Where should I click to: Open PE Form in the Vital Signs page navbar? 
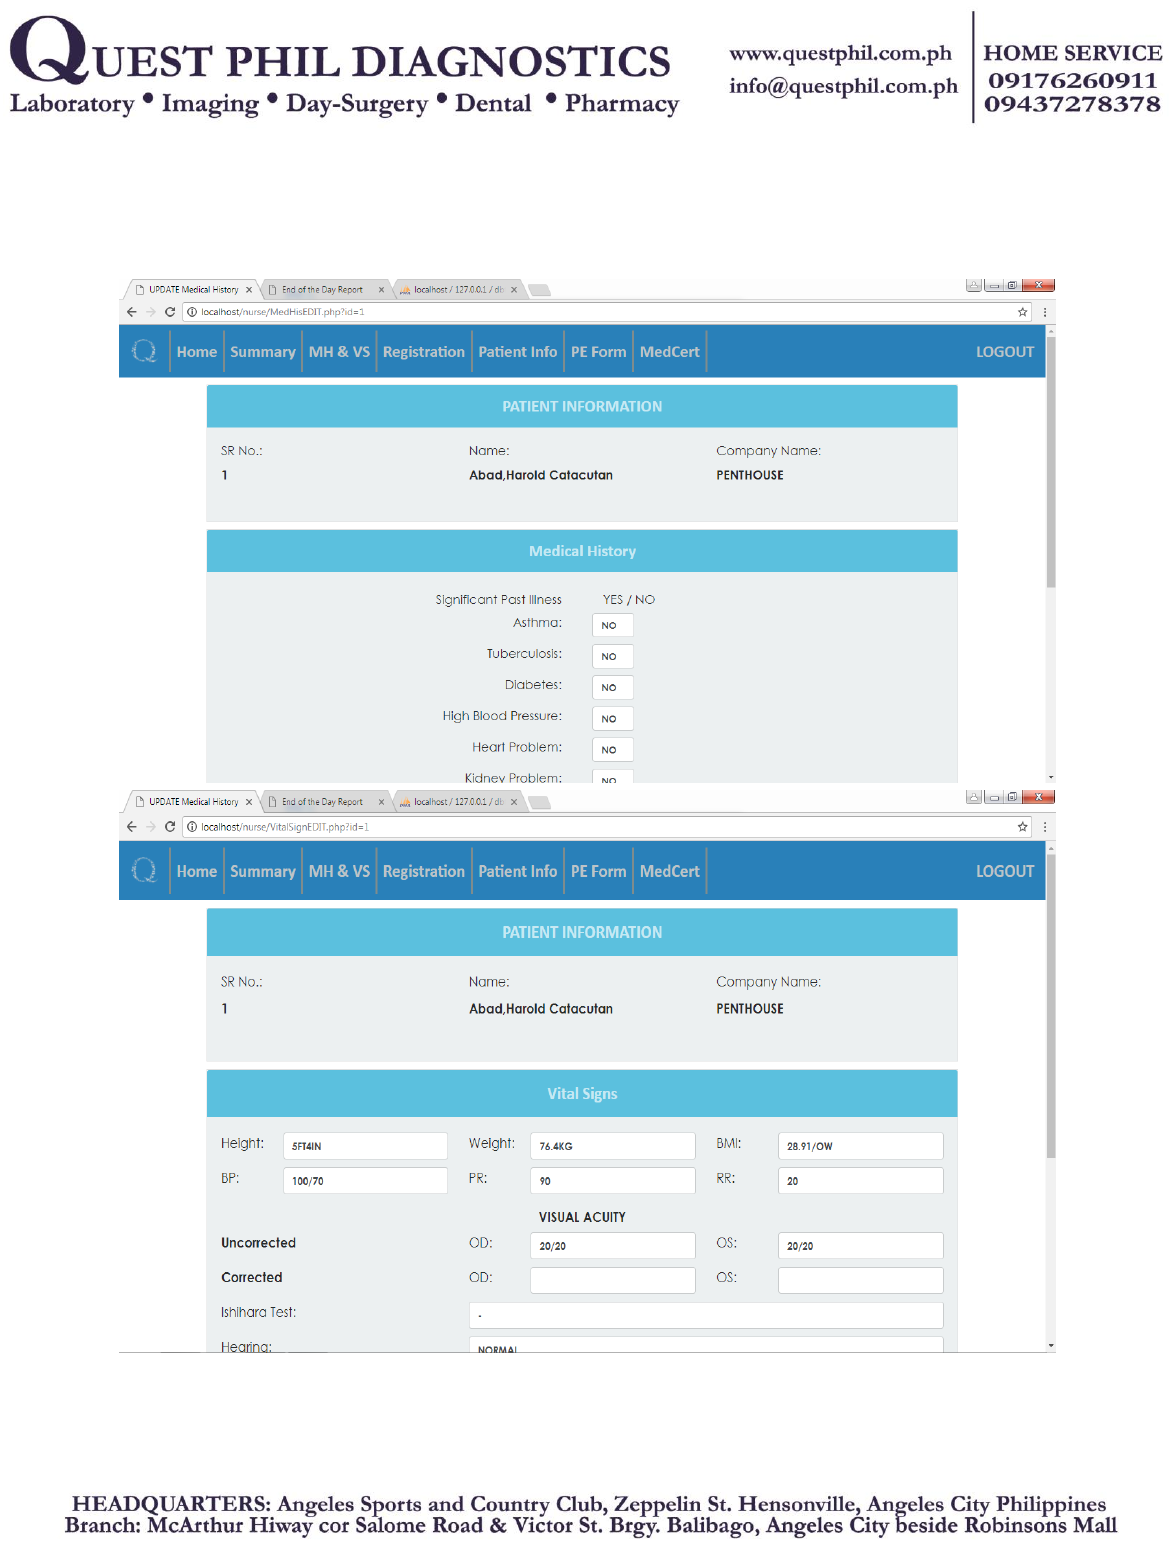click(598, 871)
